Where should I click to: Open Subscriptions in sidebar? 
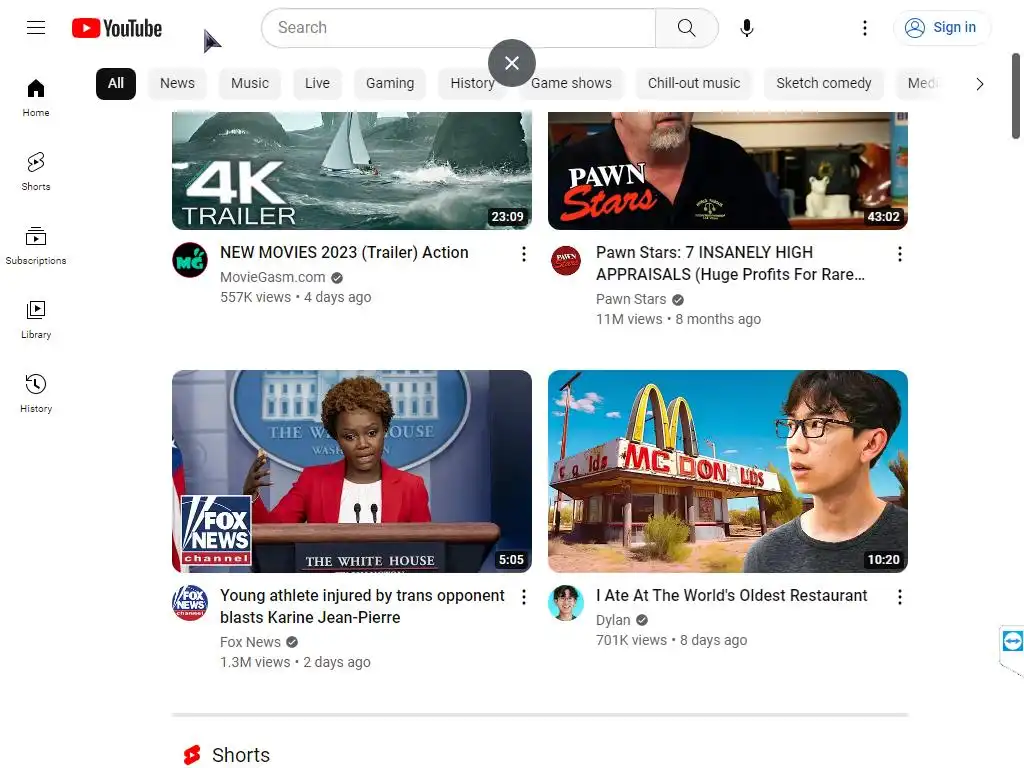pyautogui.click(x=36, y=246)
